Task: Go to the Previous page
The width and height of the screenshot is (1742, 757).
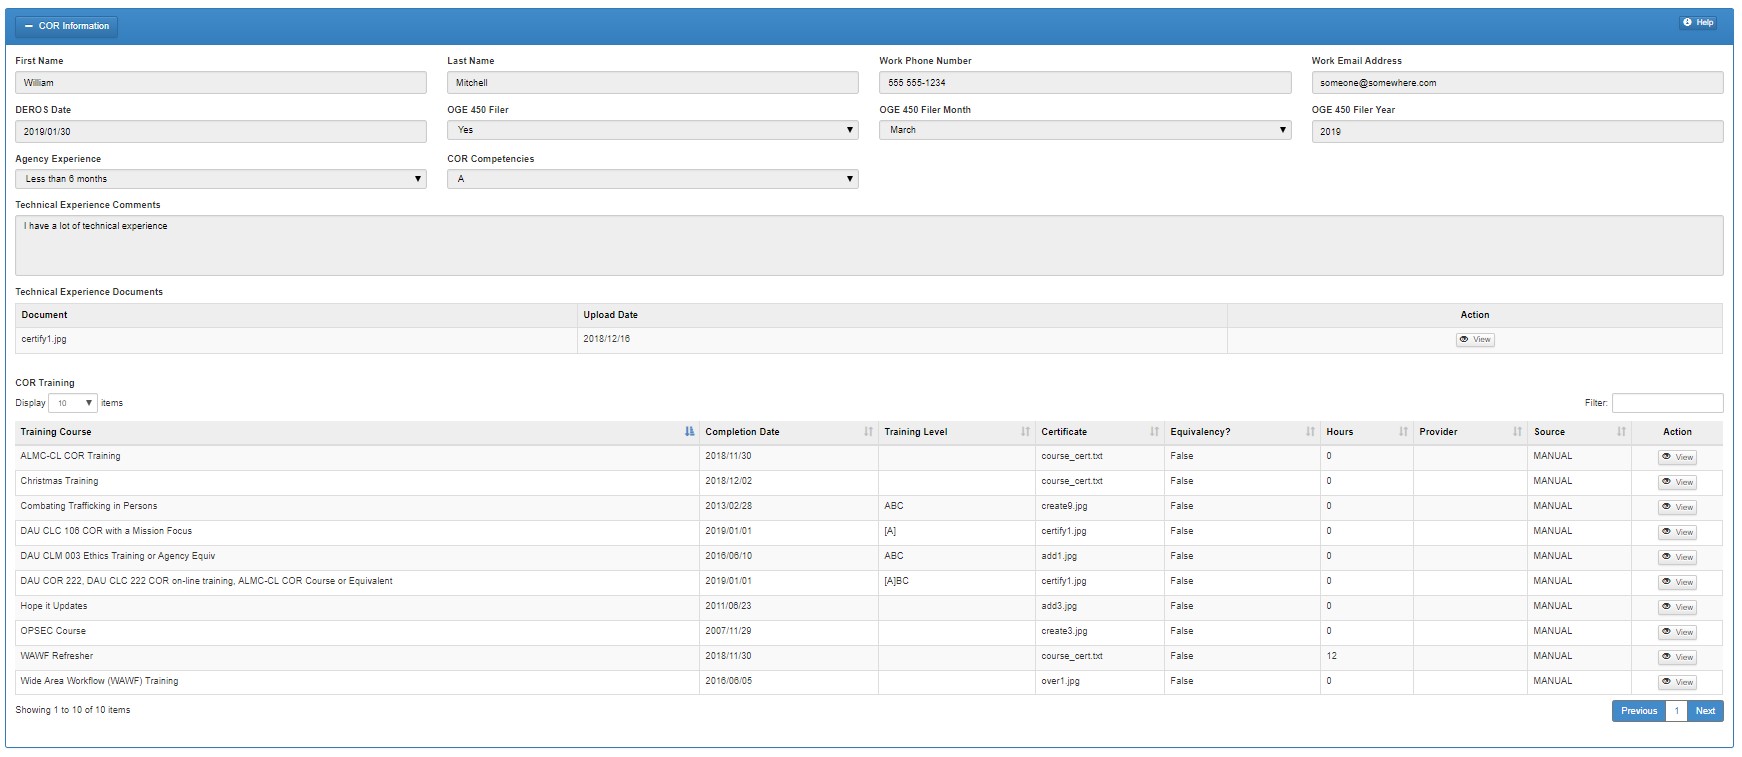Action: tap(1639, 711)
